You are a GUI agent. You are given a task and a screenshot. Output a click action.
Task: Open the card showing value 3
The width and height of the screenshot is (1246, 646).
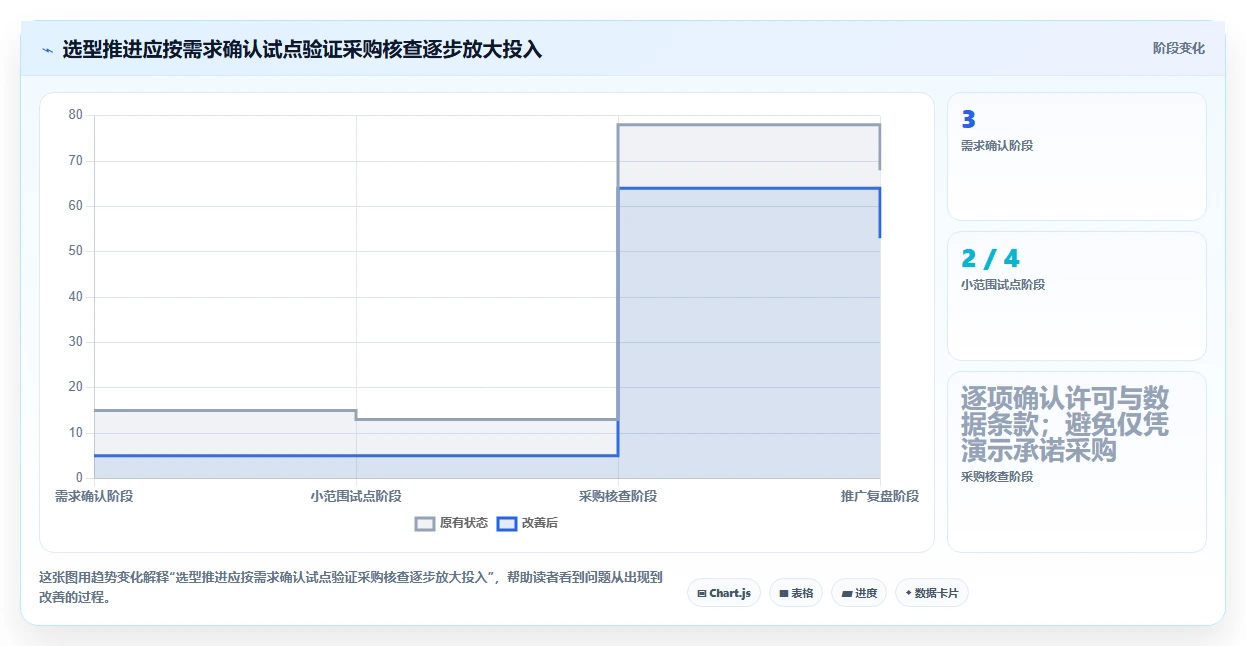(1077, 156)
